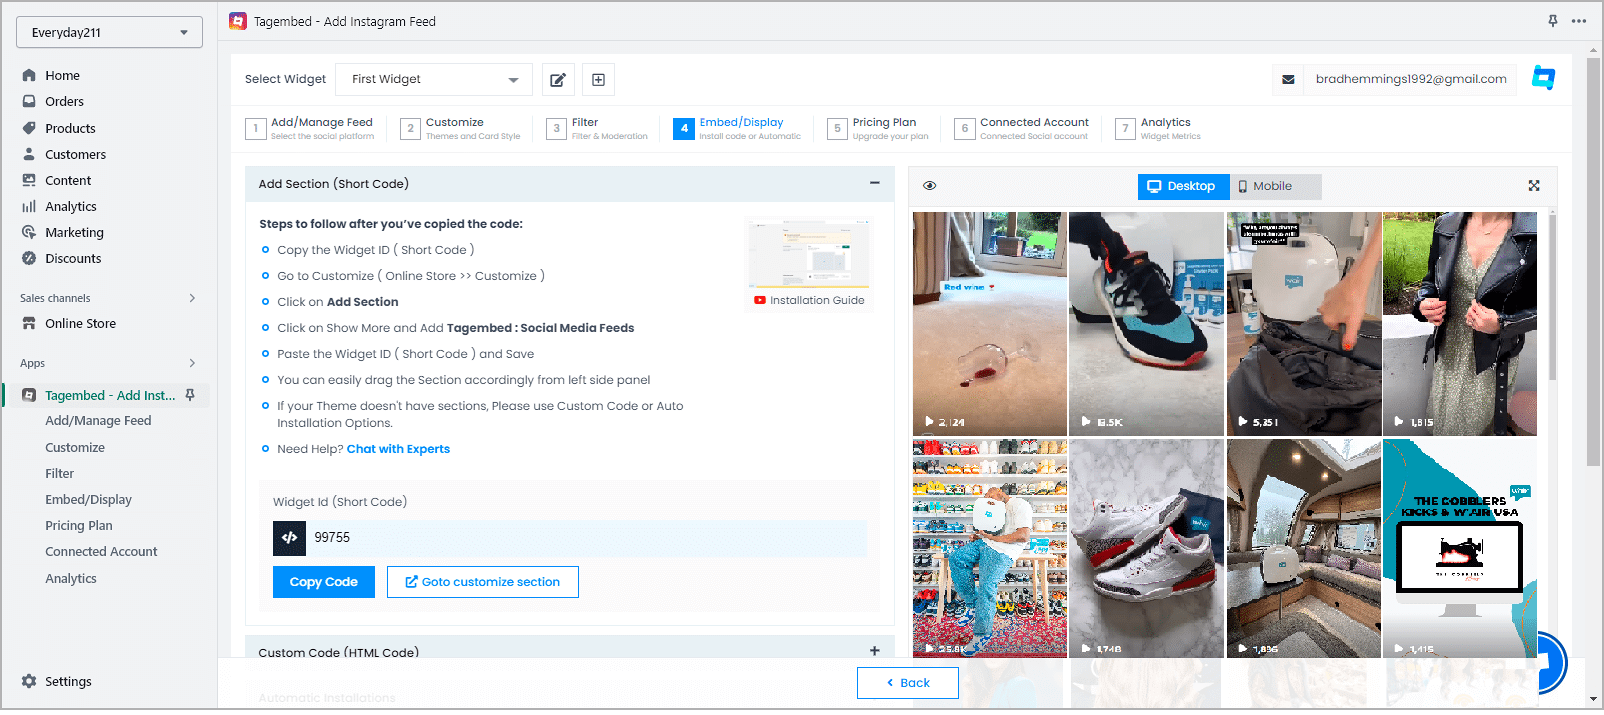This screenshot has height=715, width=1604.
Task: Click the add new widget plus icon
Action: pyautogui.click(x=598, y=79)
